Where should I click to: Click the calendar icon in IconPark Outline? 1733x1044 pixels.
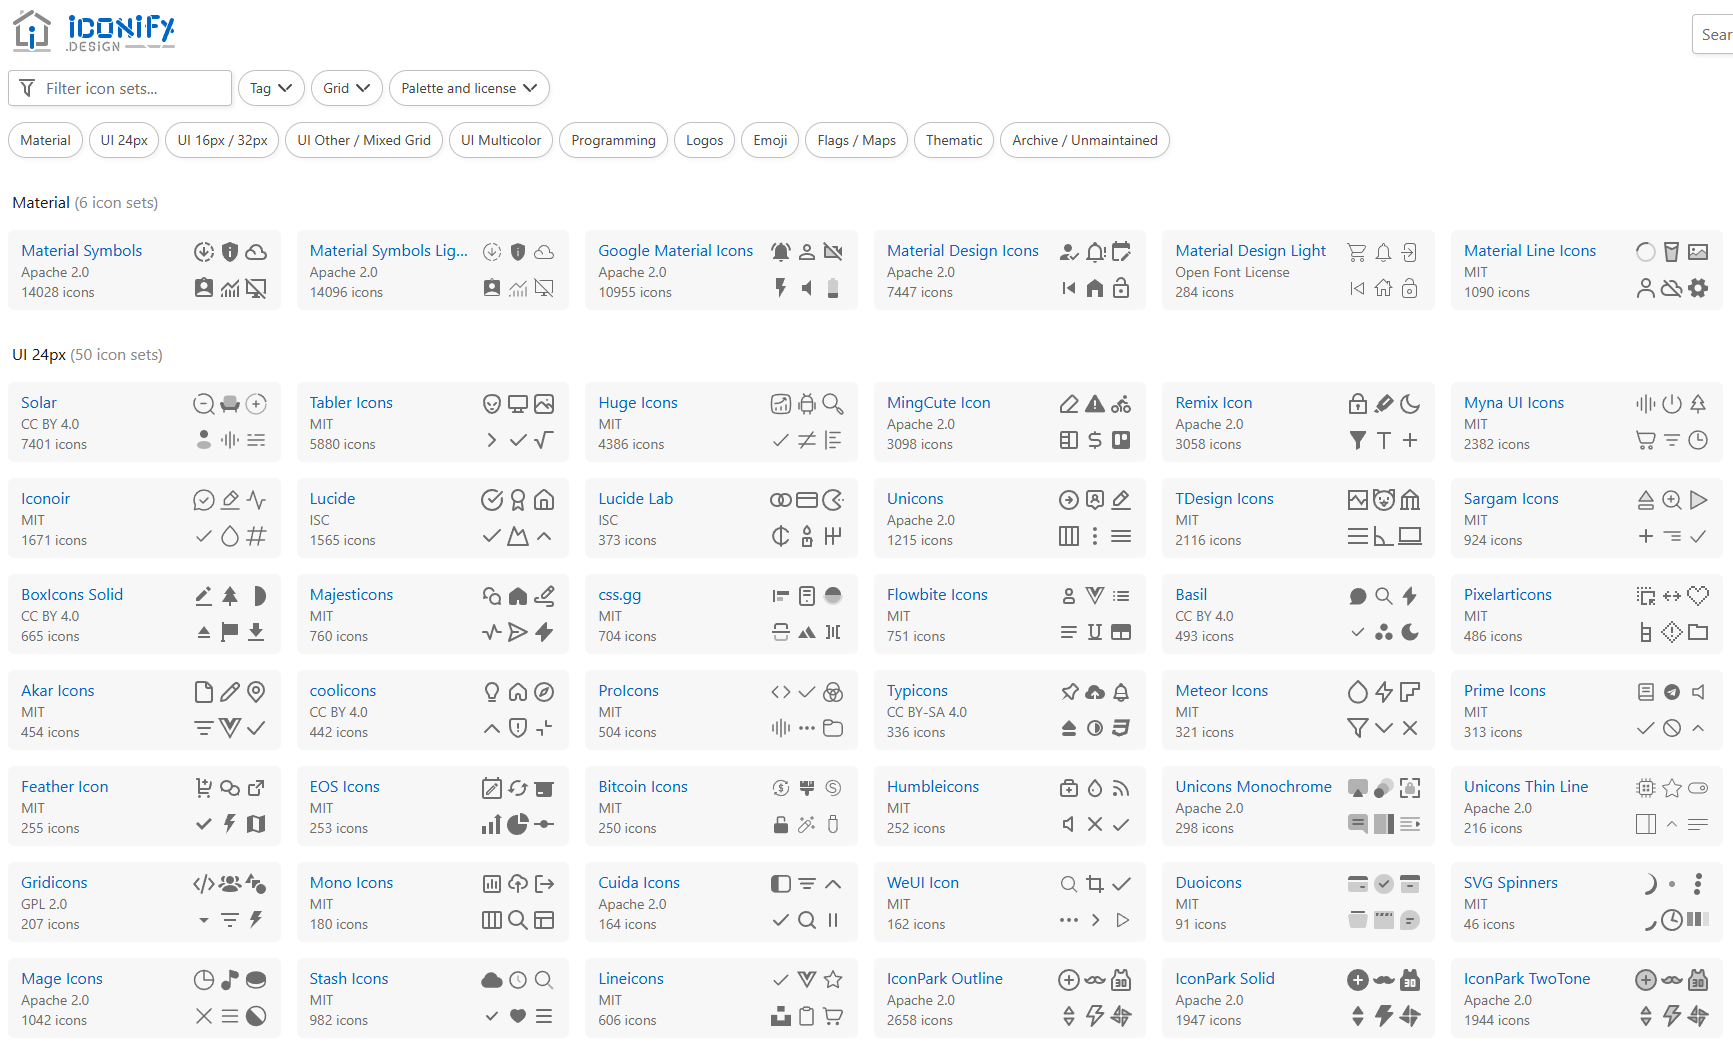coord(1121,980)
